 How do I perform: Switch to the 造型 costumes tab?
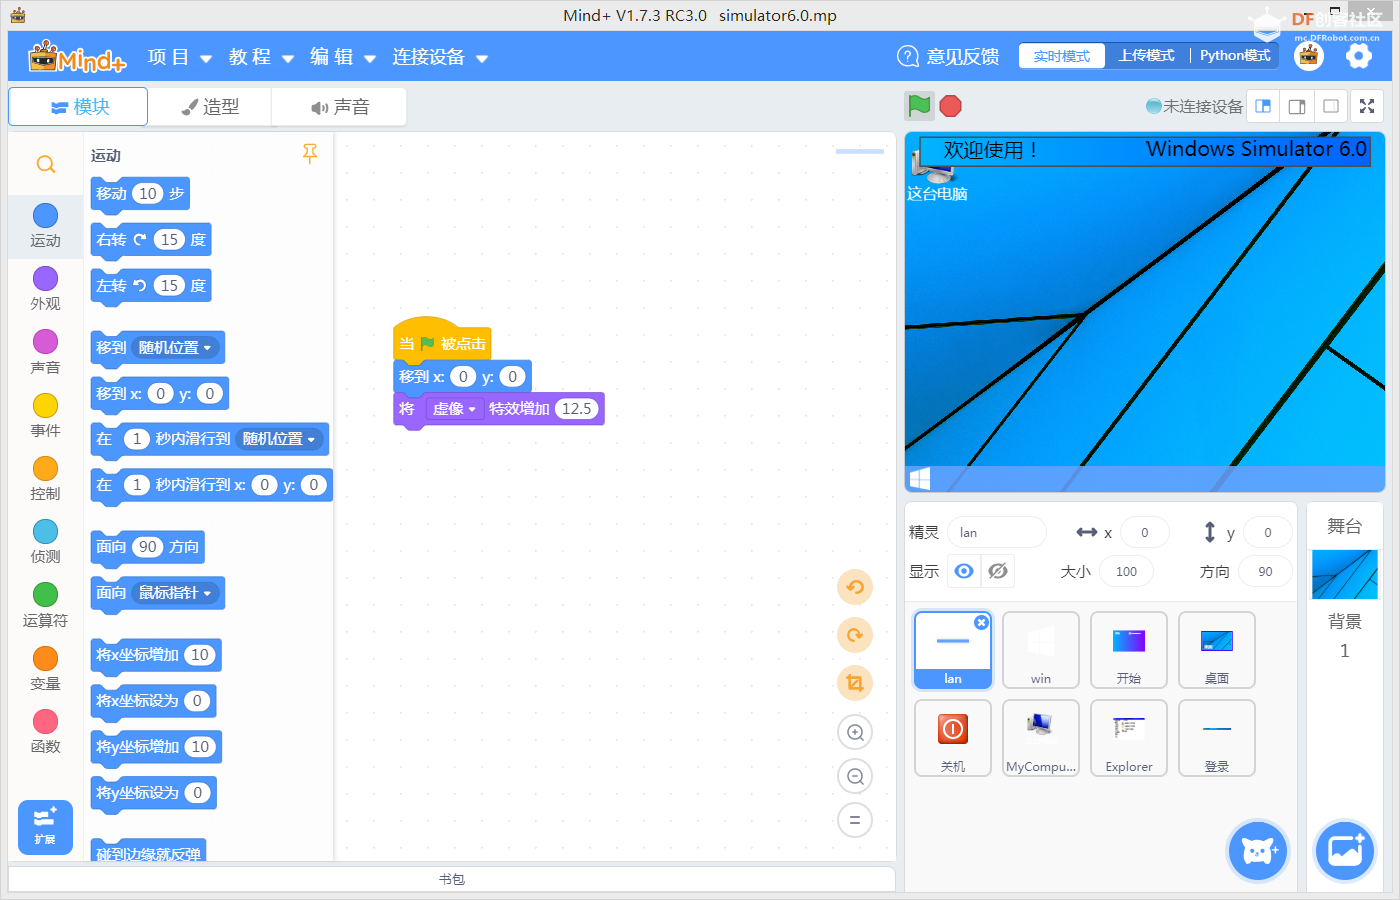tap(210, 107)
